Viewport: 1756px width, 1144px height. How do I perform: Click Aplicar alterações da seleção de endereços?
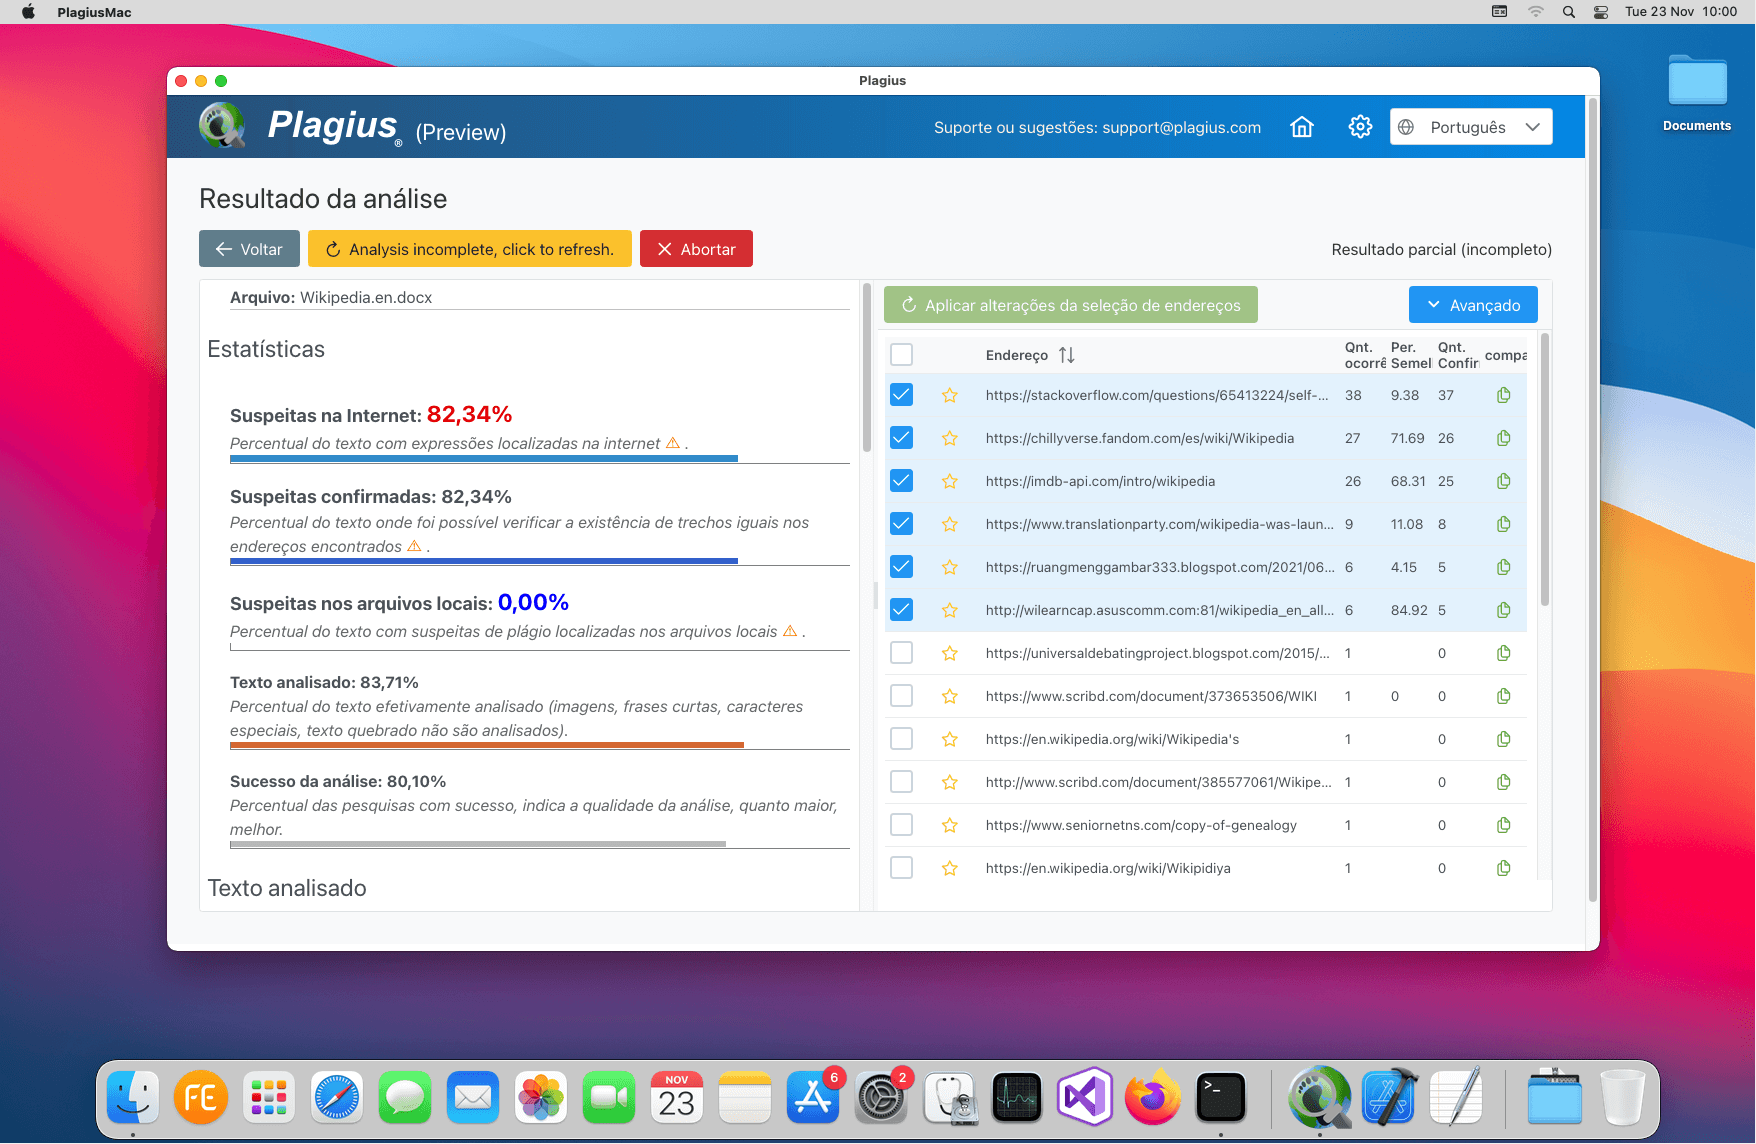tap(1070, 304)
